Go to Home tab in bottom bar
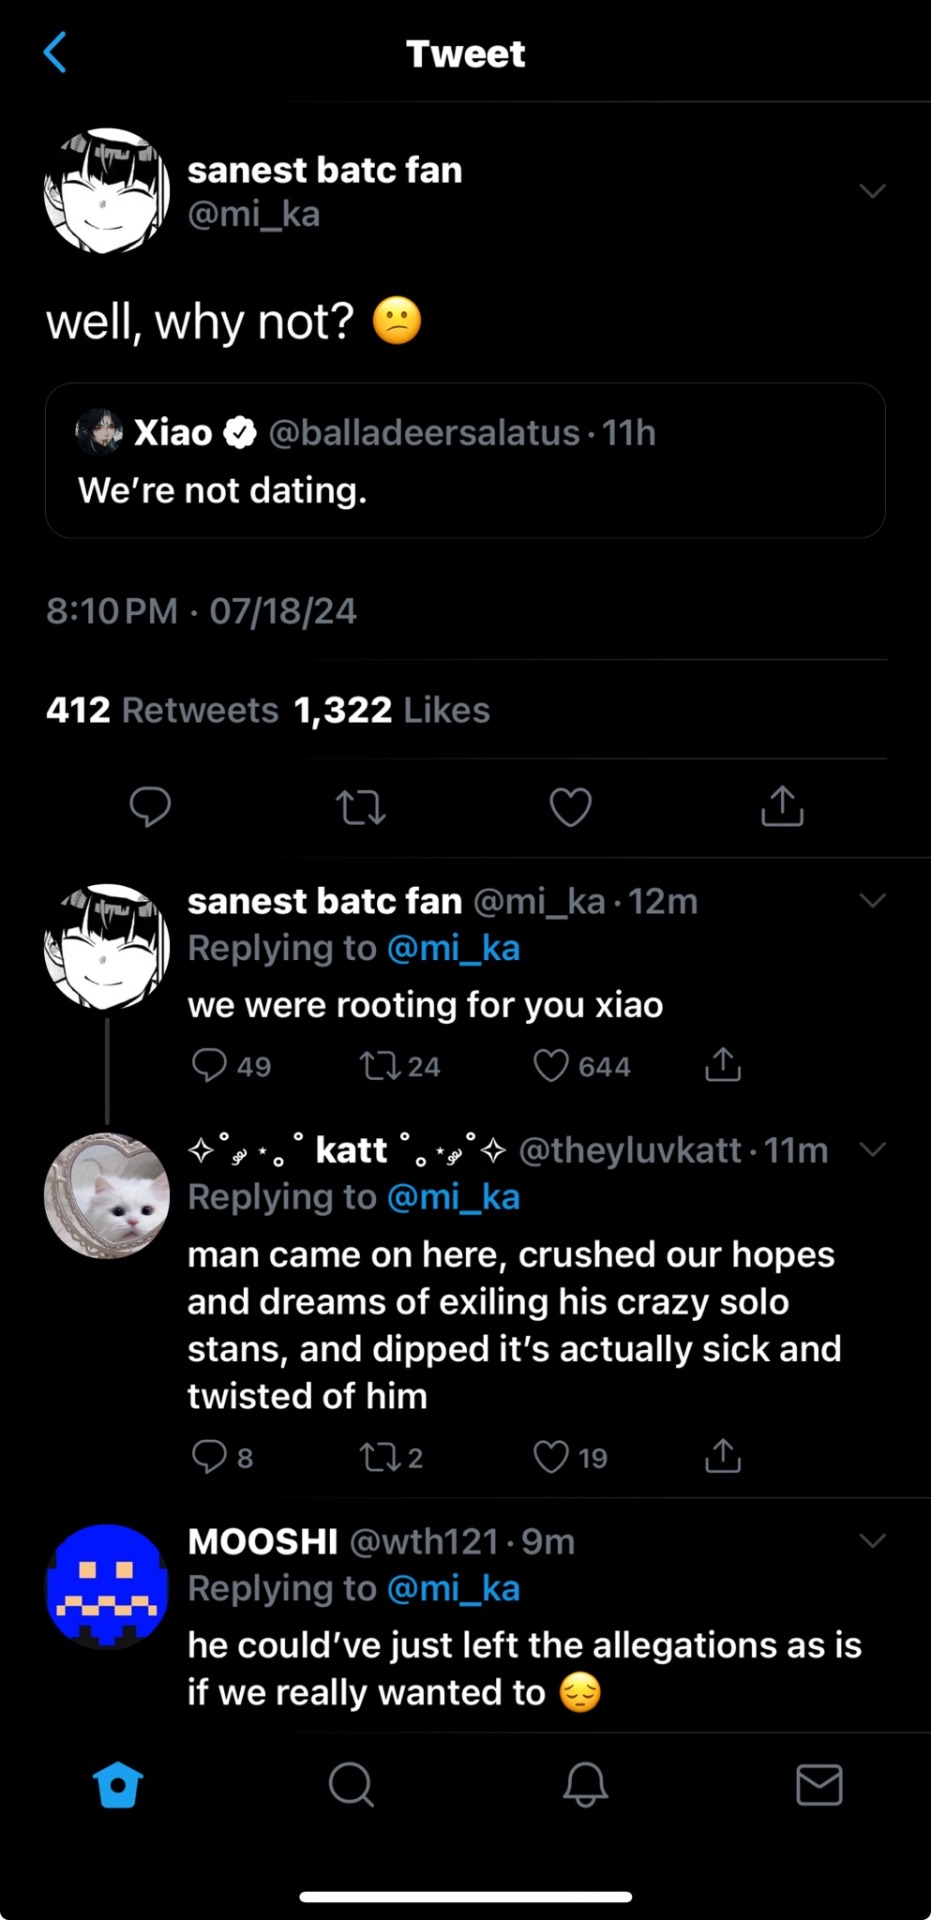 pos(117,1784)
